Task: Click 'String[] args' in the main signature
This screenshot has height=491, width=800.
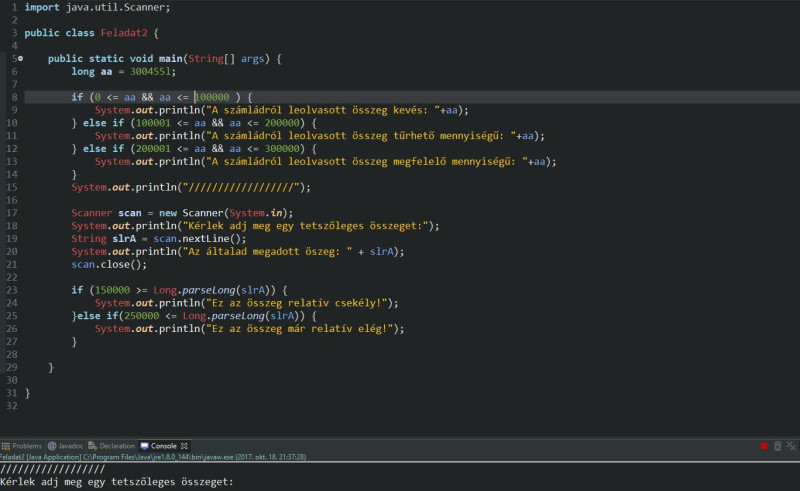Action: (x=226, y=59)
